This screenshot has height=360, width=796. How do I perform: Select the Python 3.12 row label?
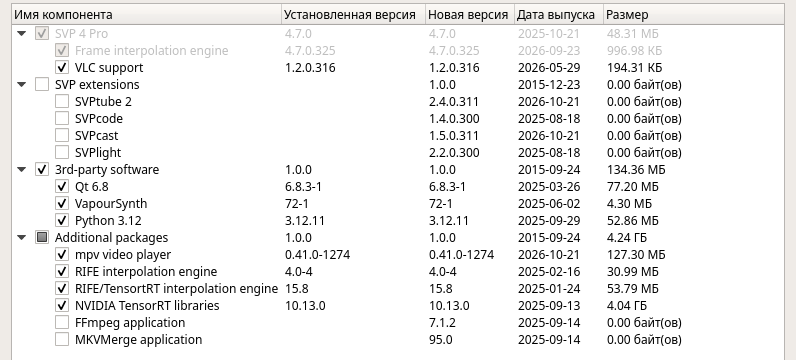click(x=108, y=220)
